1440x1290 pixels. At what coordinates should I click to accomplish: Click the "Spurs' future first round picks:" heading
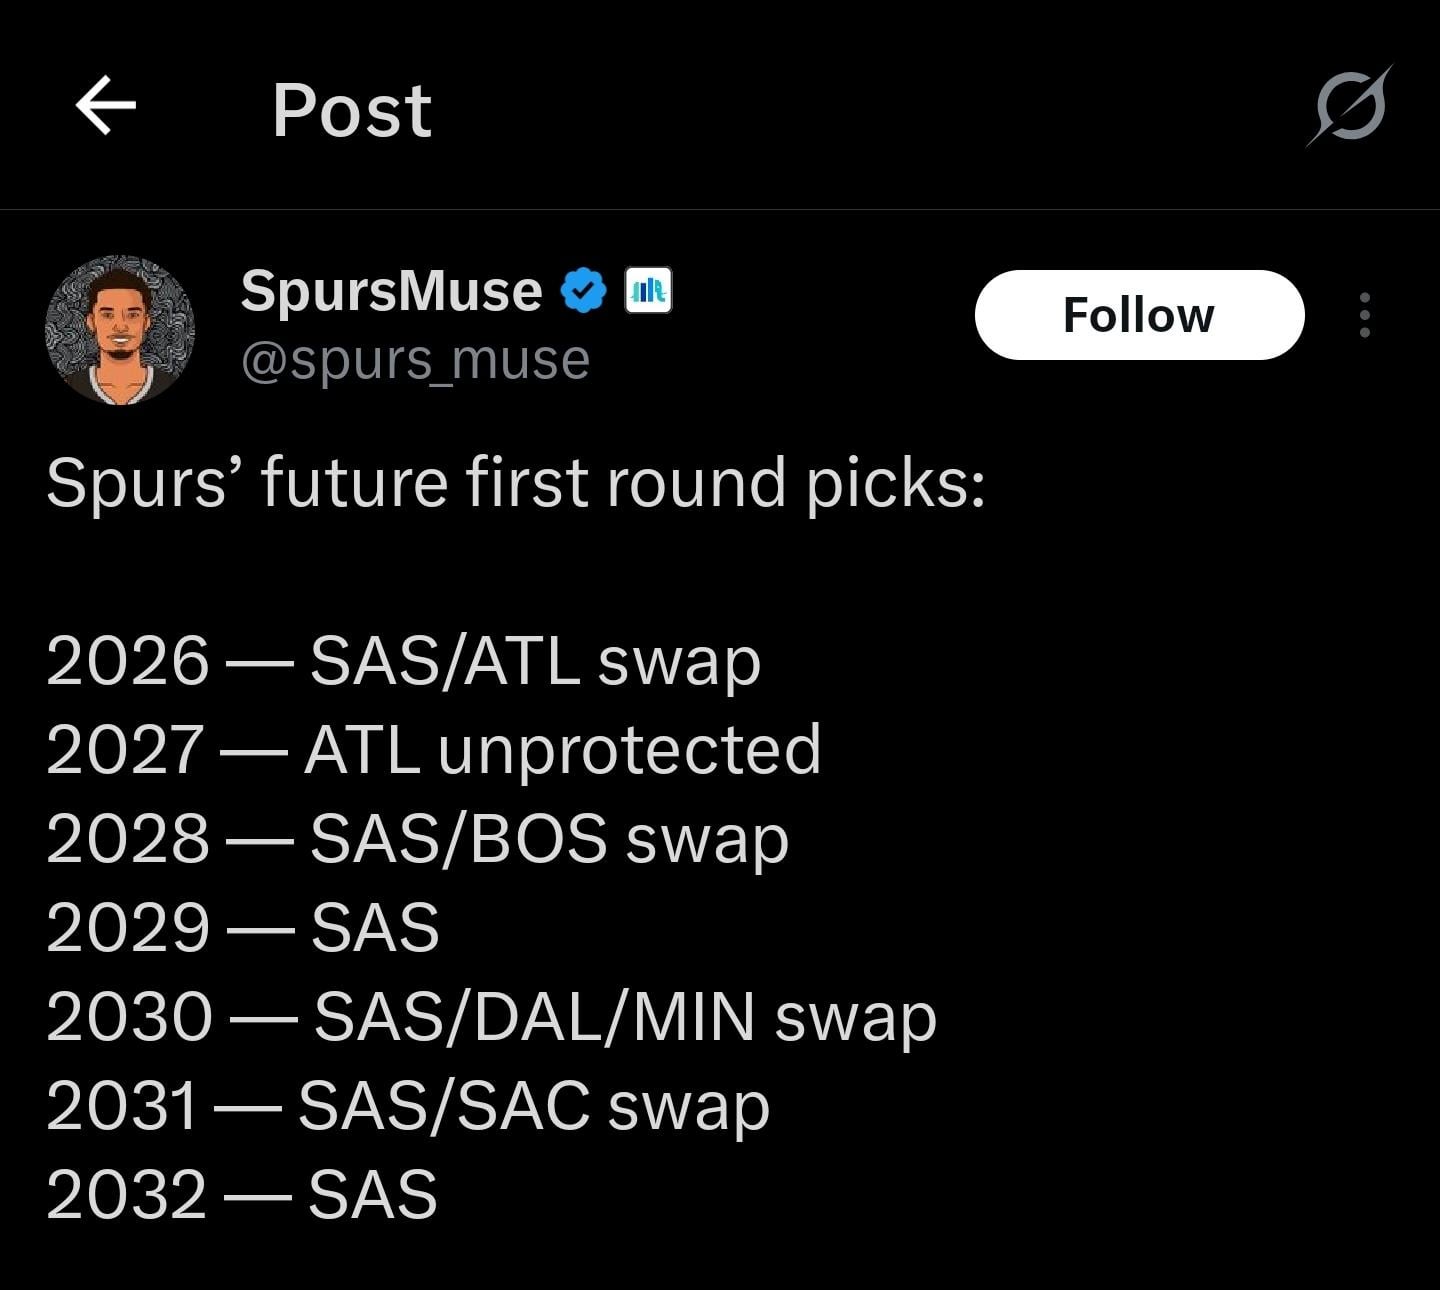[x=516, y=483]
